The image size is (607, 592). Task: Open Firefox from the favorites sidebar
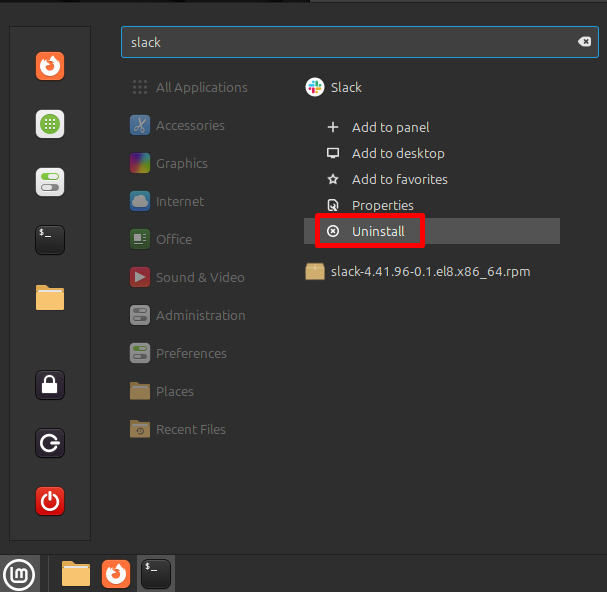[x=50, y=66]
